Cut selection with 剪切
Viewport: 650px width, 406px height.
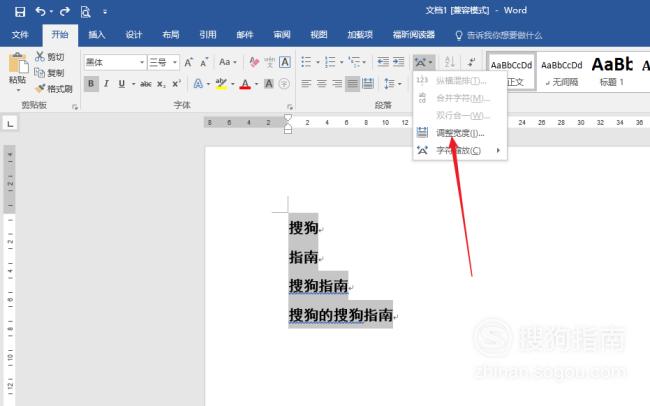50,57
